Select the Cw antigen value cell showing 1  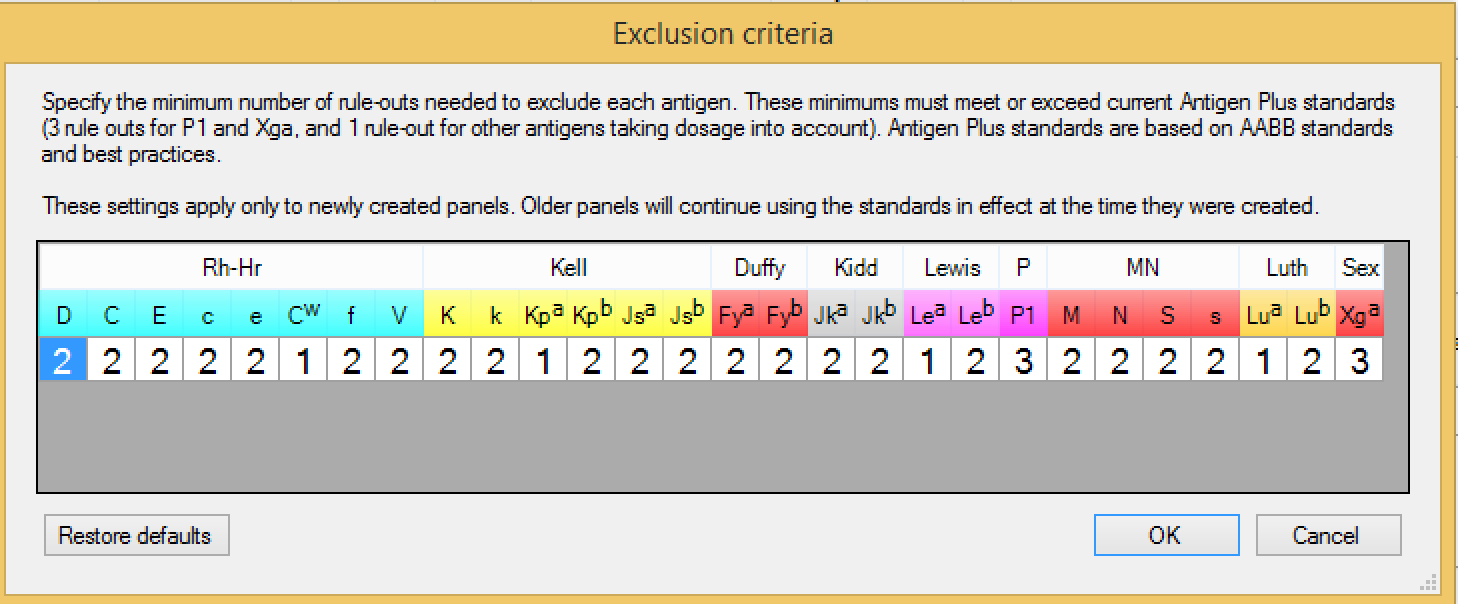(x=303, y=360)
